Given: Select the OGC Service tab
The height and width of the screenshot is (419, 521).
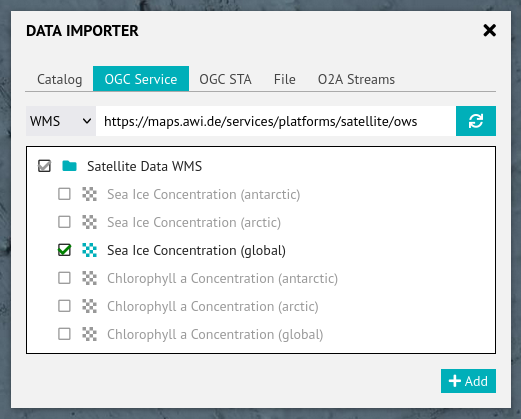Looking at the screenshot, I should [141, 79].
